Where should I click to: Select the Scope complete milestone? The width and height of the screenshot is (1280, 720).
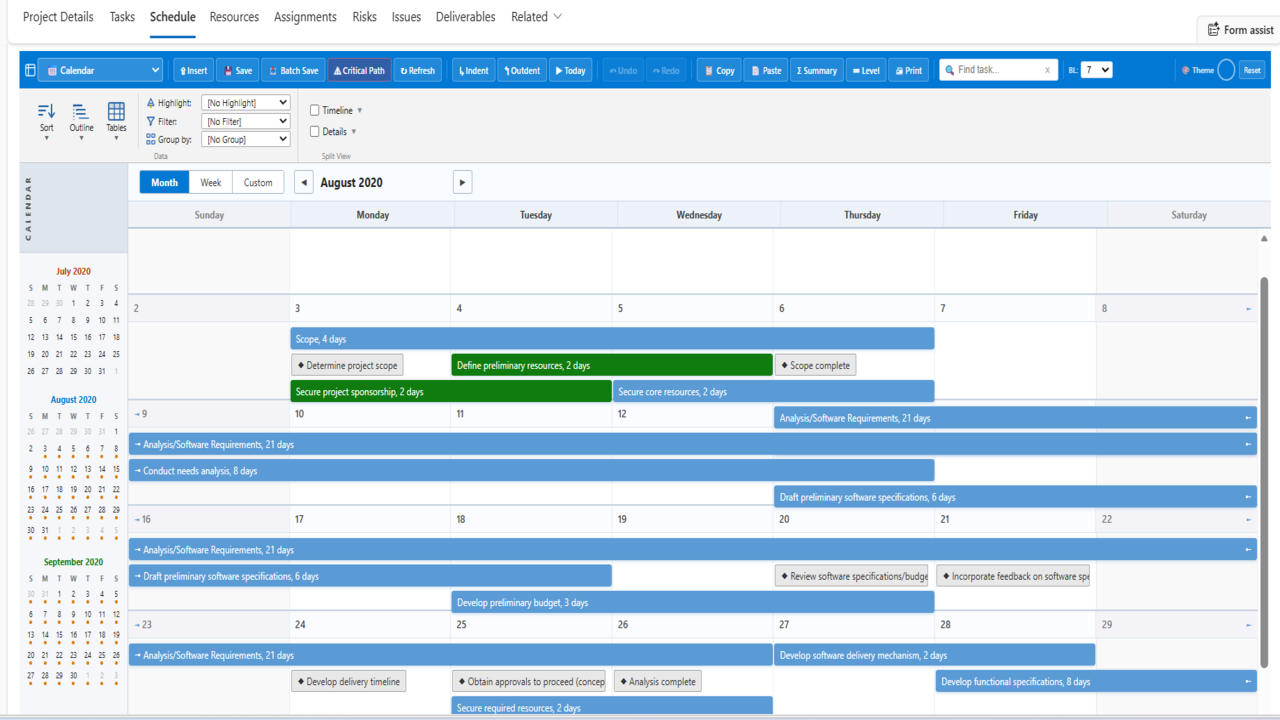815,366
